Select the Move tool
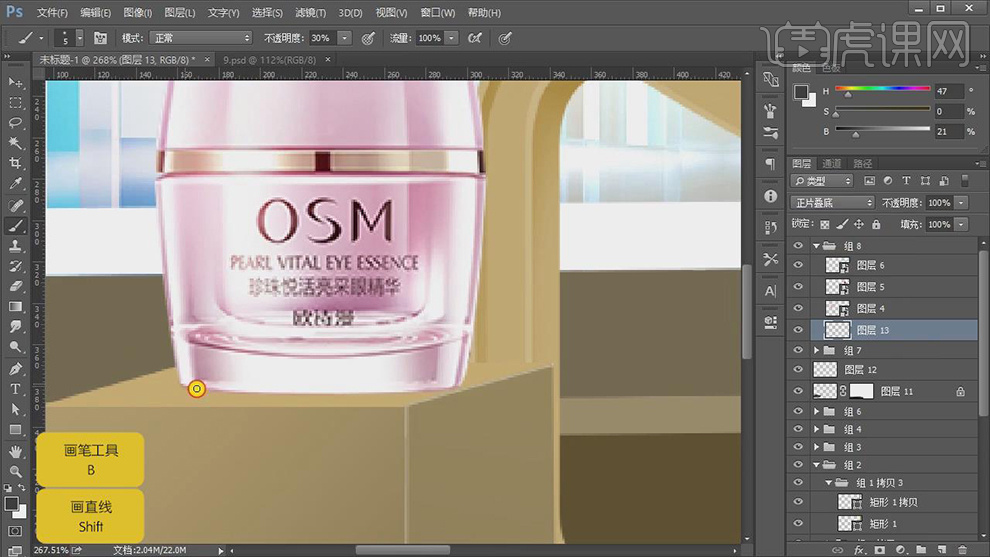The width and height of the screenshot is (990, 557). [x=15, y=82]
